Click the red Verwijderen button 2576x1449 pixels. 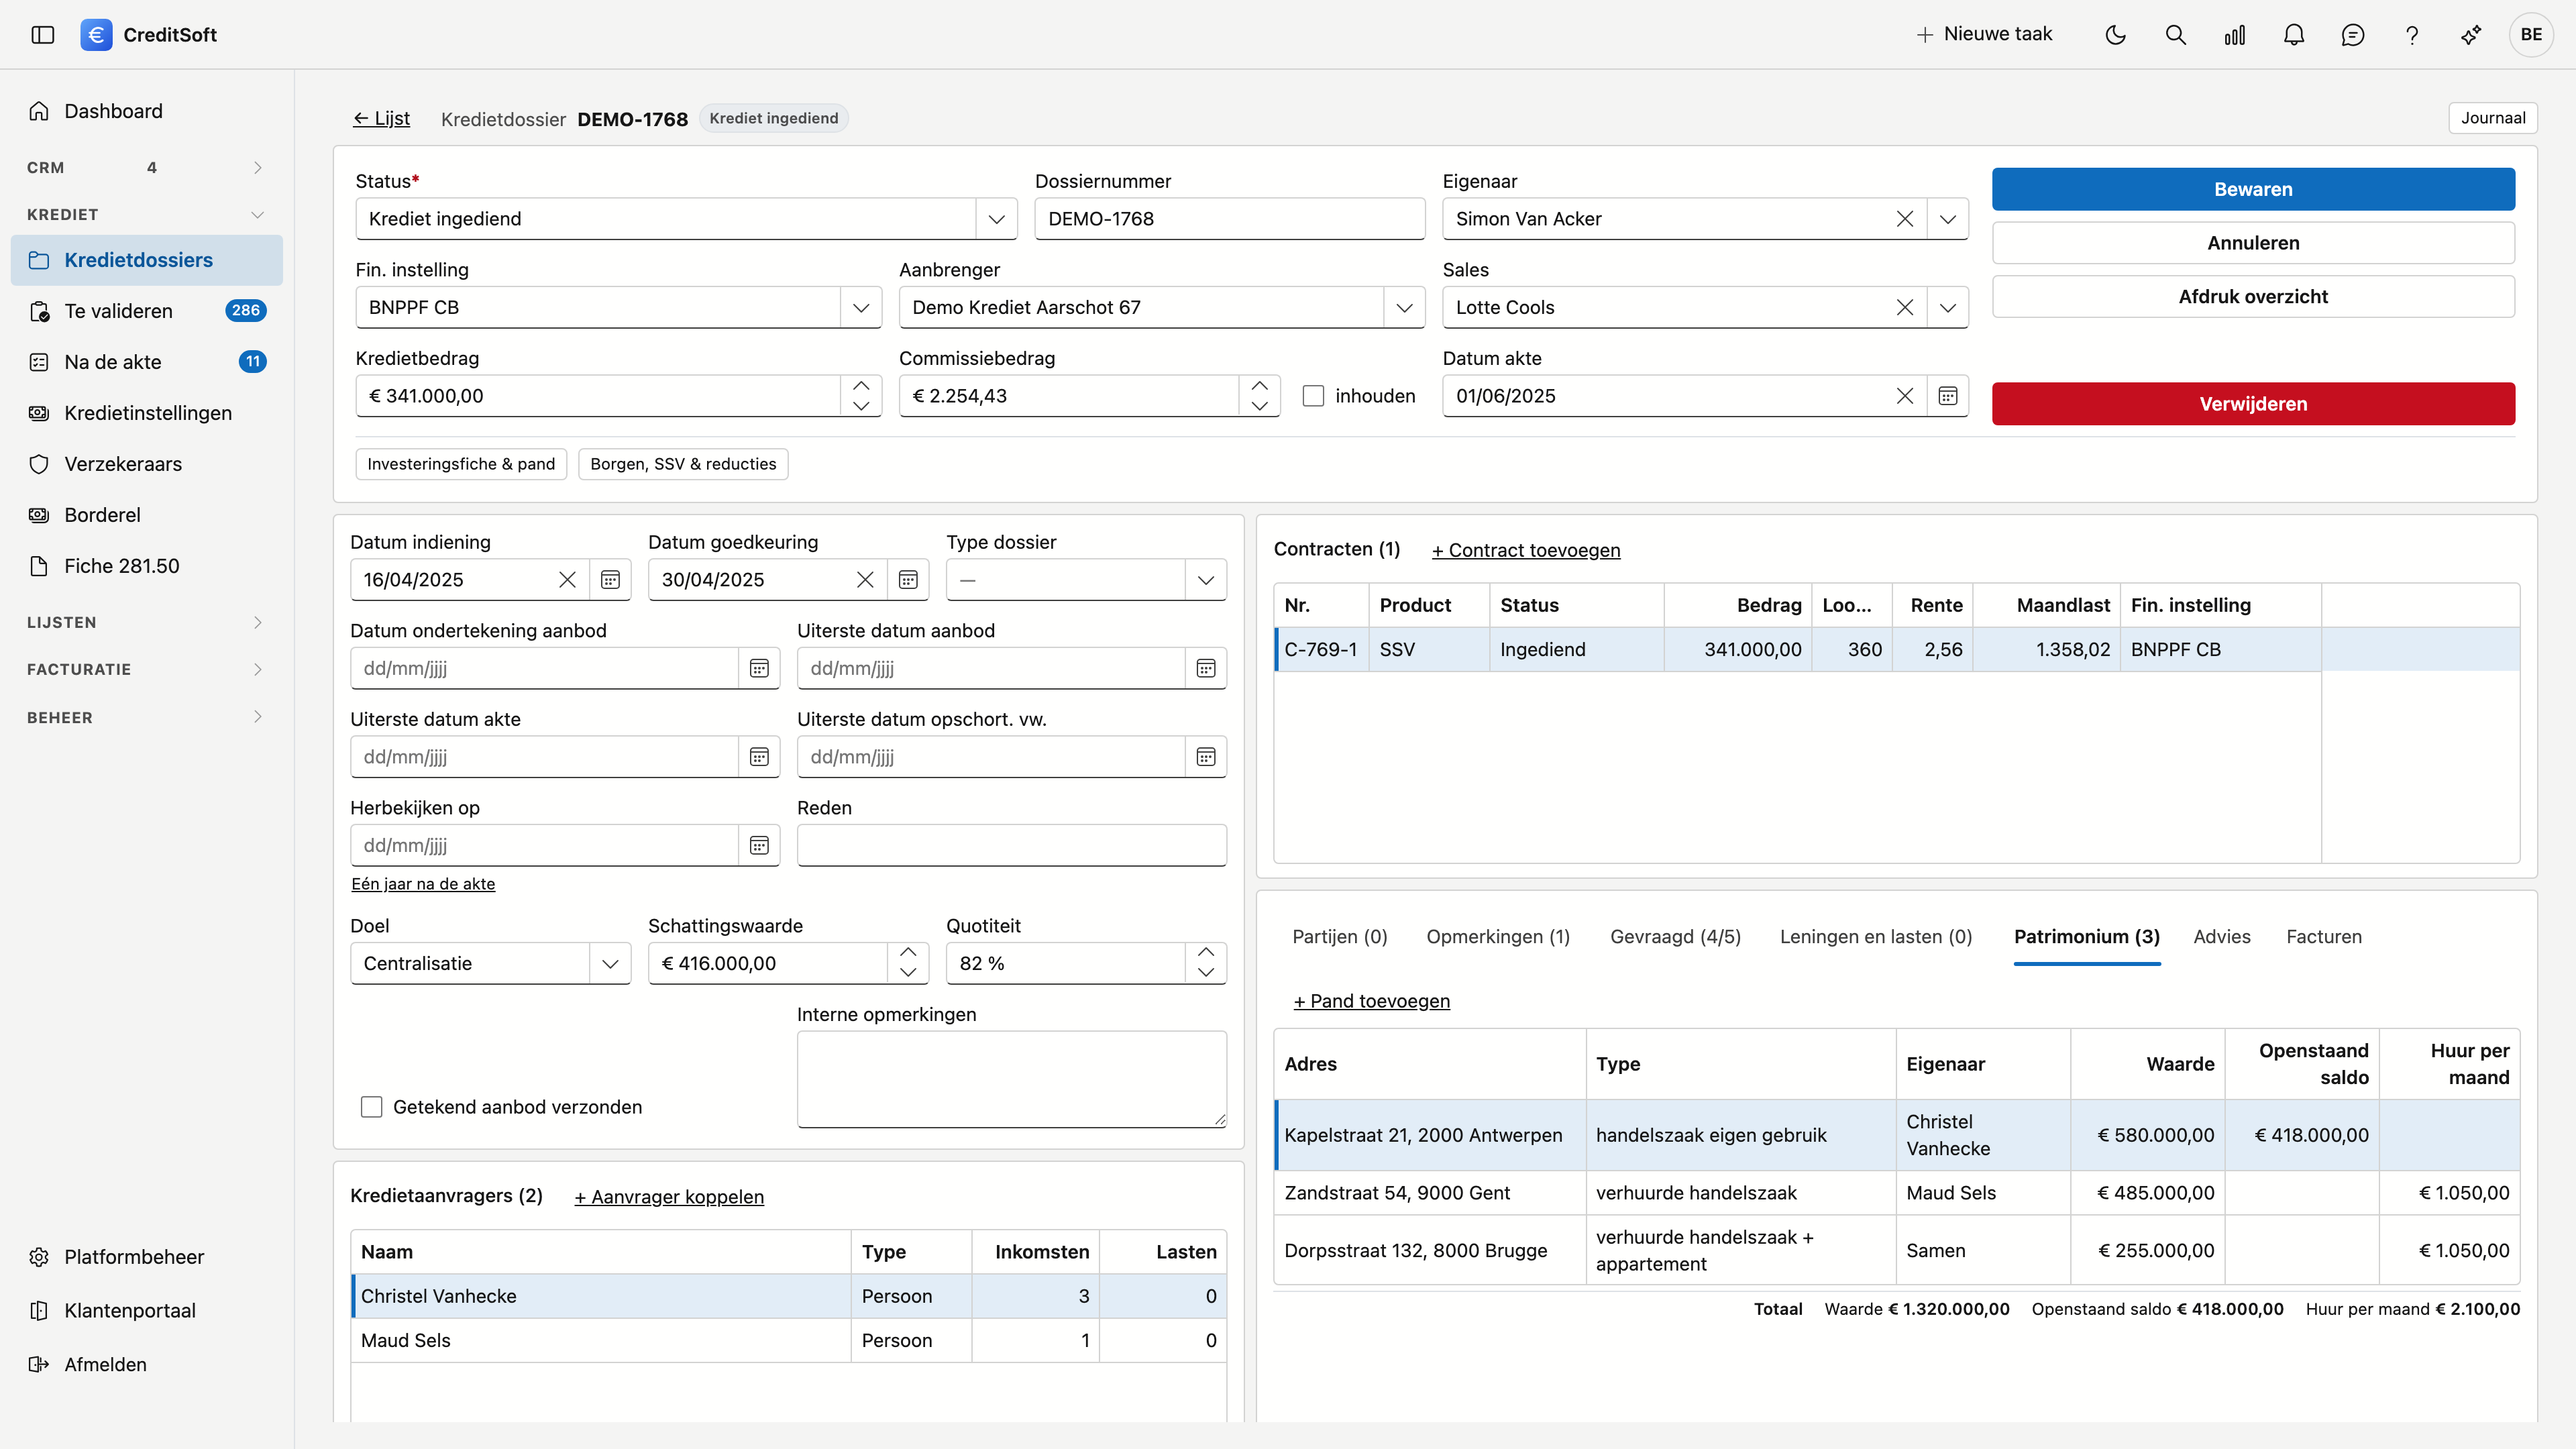pos(2253,404)
